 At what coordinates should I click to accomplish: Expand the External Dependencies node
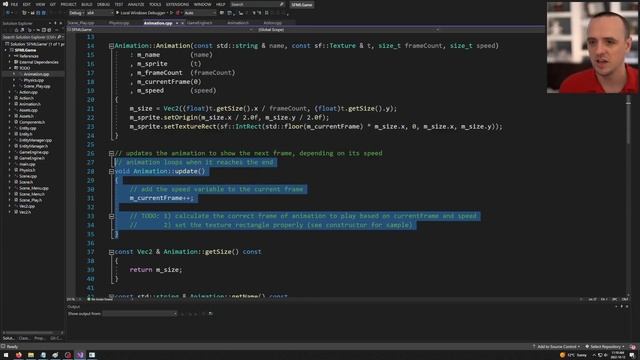pyautogui.click(x=10, y=62)
